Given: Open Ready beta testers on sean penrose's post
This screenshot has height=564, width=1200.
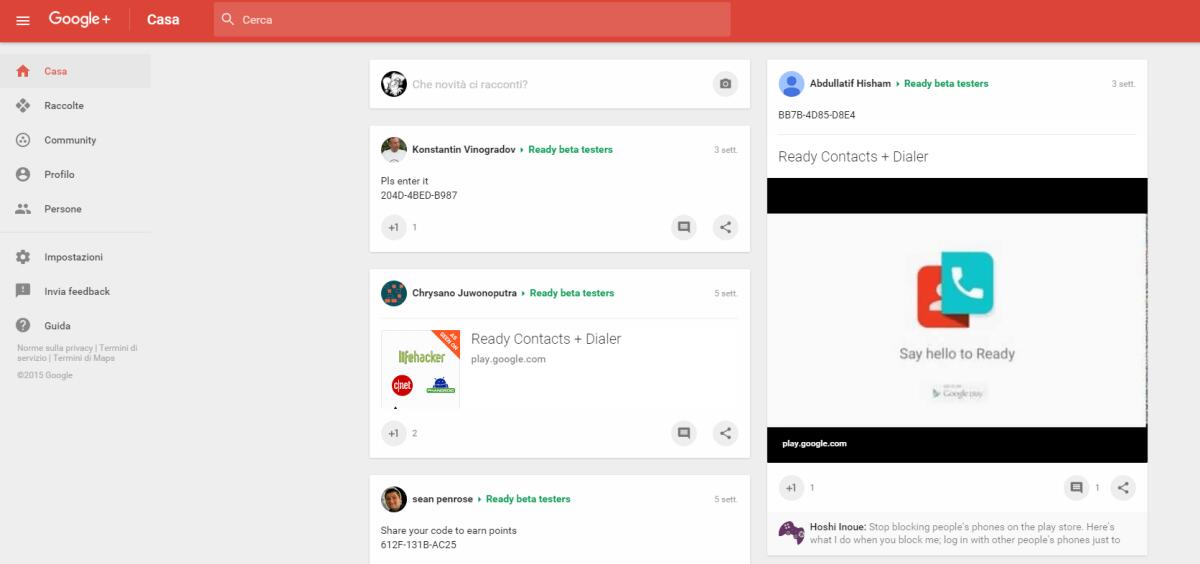Looking at the screenshot, I should pyautogui.click(x=528, y=499).
